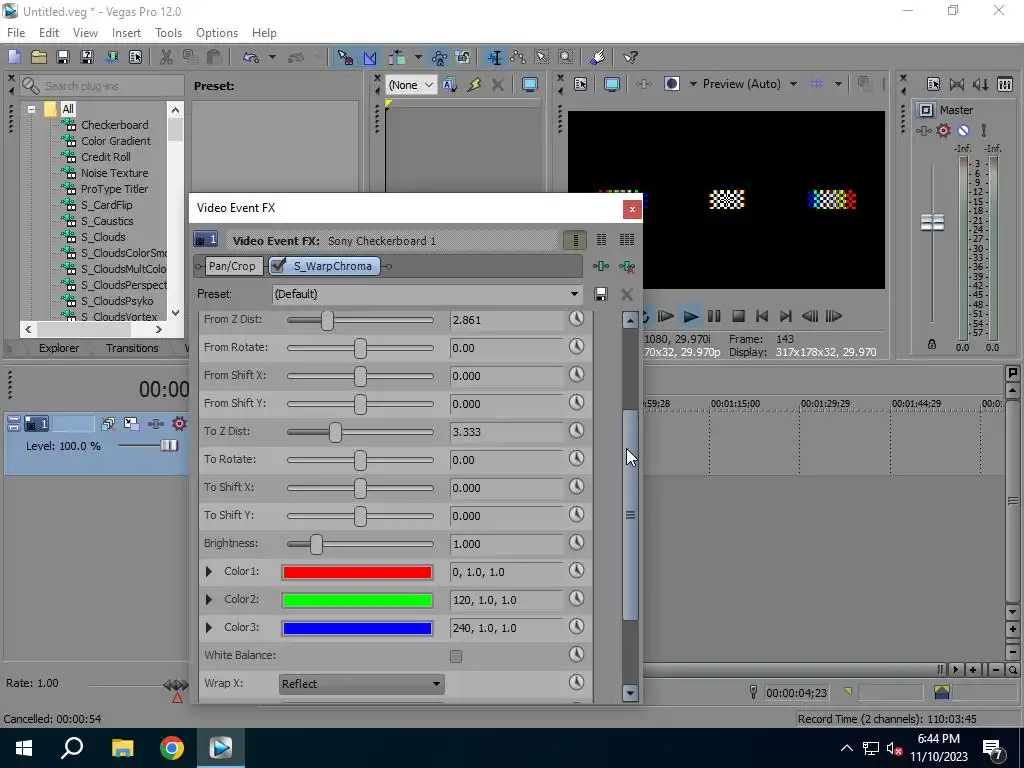Screen dimensions: 1024x768
Task: Open the File menu
Action: tap(16, 33)
